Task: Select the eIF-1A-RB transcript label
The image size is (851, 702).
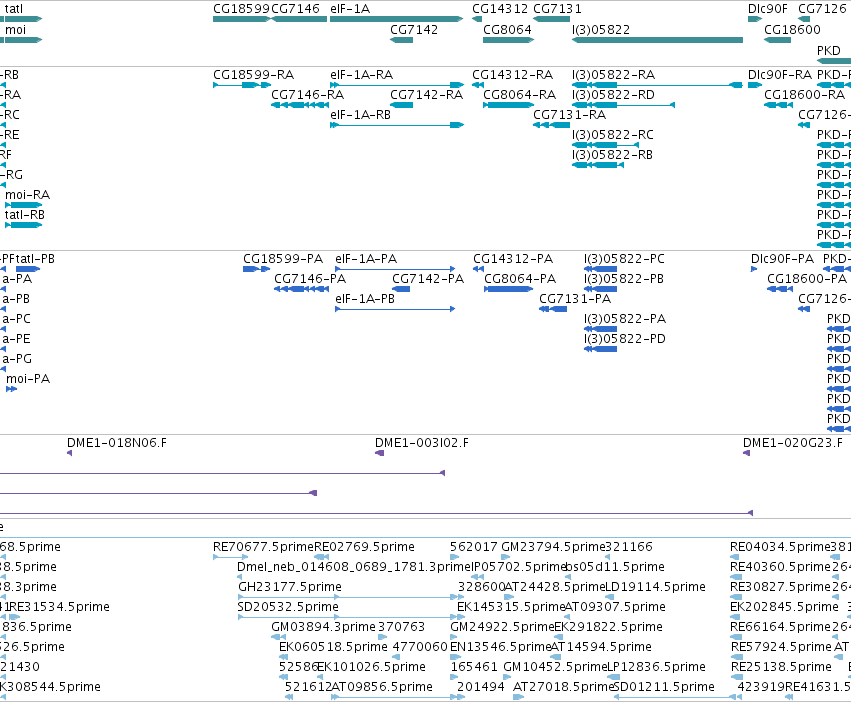Action: (x=360, y=115)
